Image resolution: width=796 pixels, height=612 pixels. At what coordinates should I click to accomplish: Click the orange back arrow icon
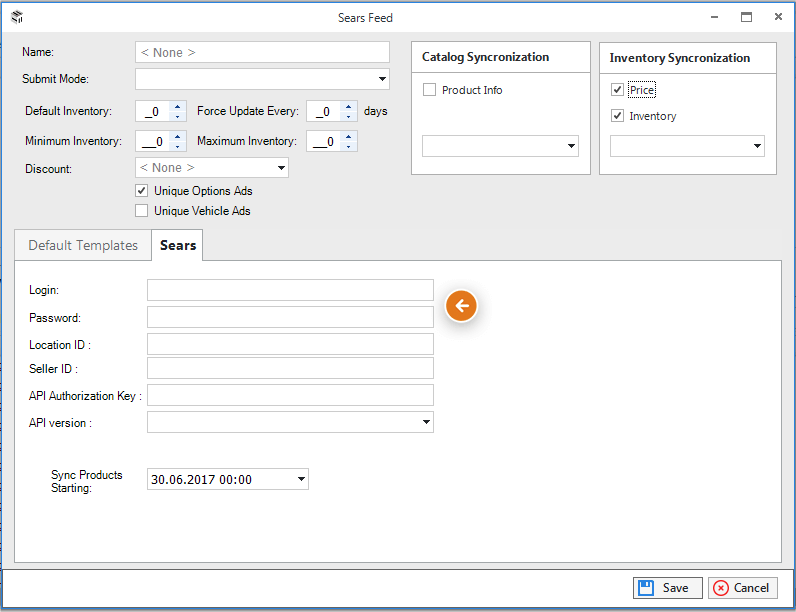[461, 305]
